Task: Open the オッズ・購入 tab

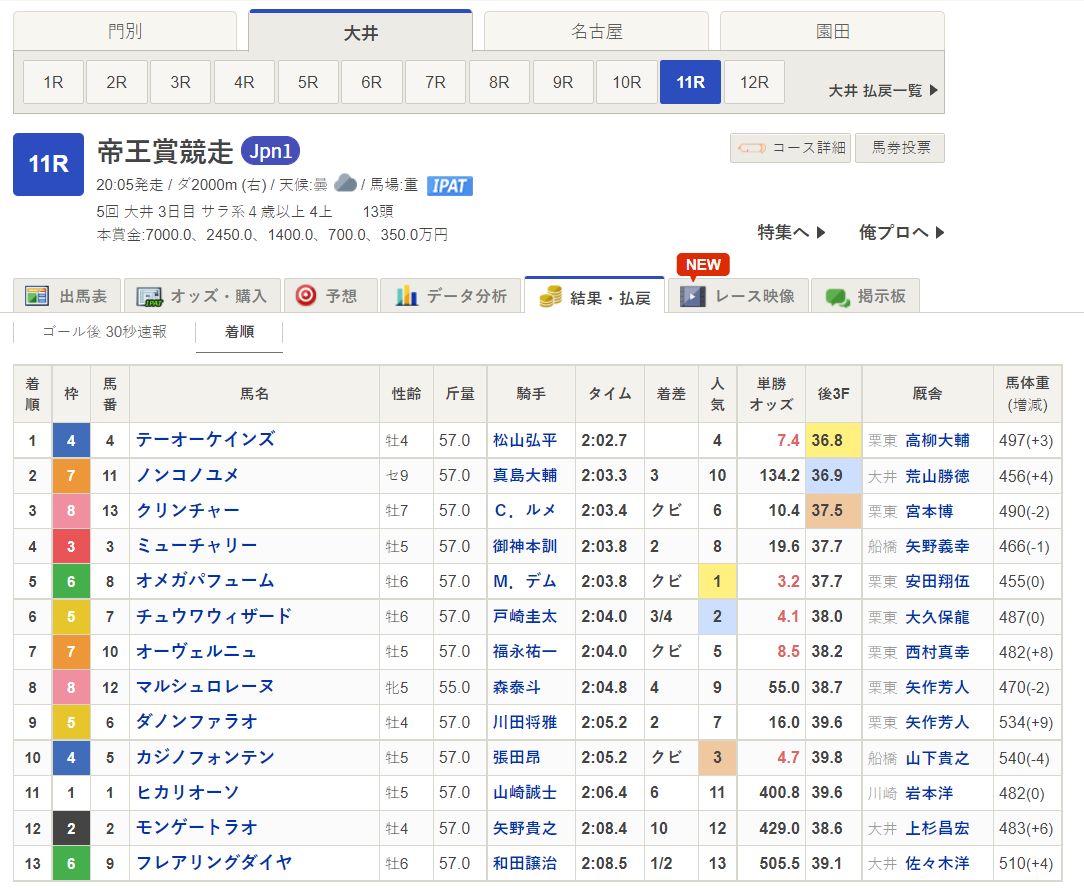Action: point(205,296)
